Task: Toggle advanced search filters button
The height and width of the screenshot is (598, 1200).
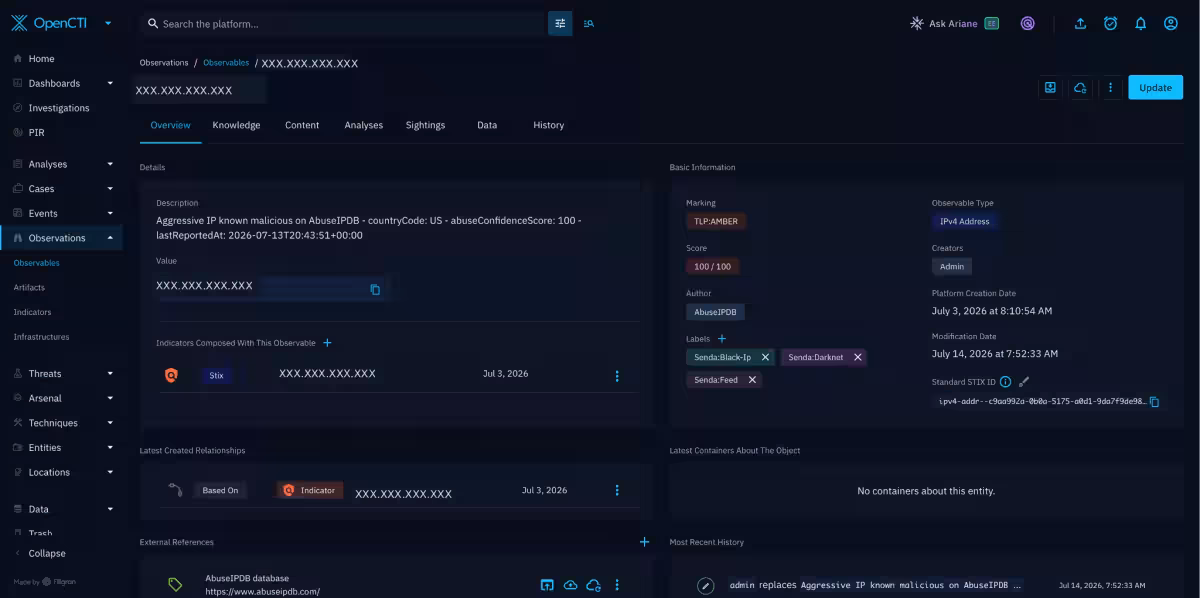Action: point(560,23)
